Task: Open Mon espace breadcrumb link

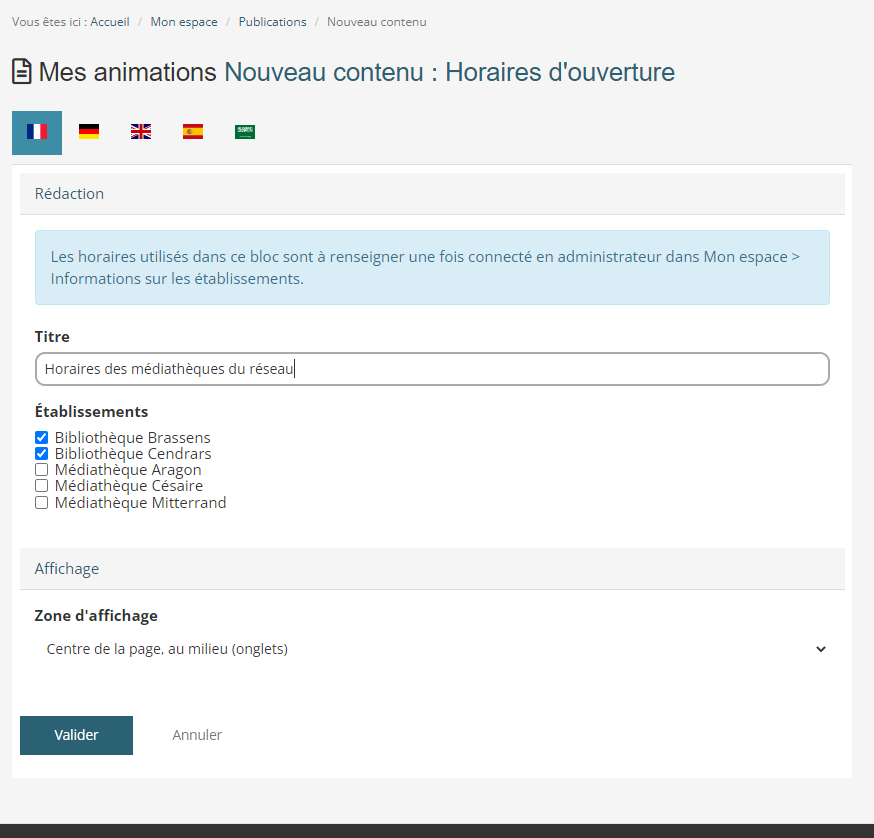Action: click(184, 22)
